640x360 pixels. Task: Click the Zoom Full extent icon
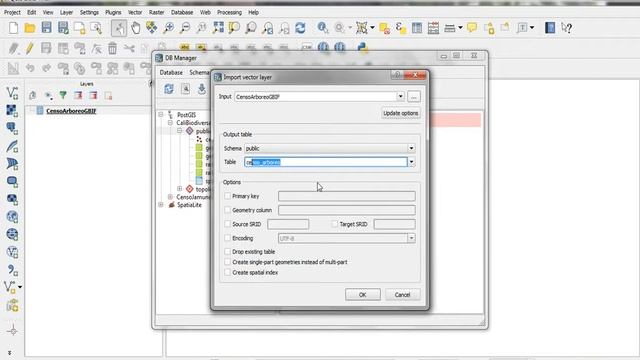click(218, 28)
